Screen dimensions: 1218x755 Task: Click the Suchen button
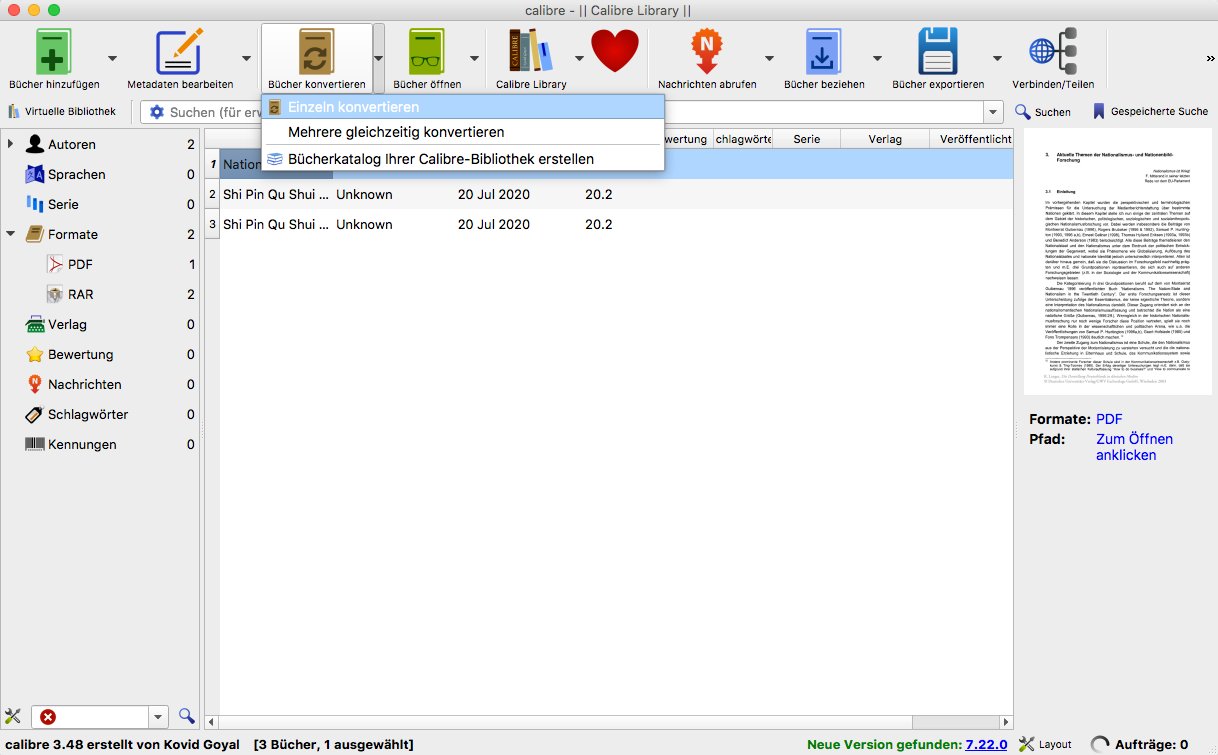point(1043,112)
